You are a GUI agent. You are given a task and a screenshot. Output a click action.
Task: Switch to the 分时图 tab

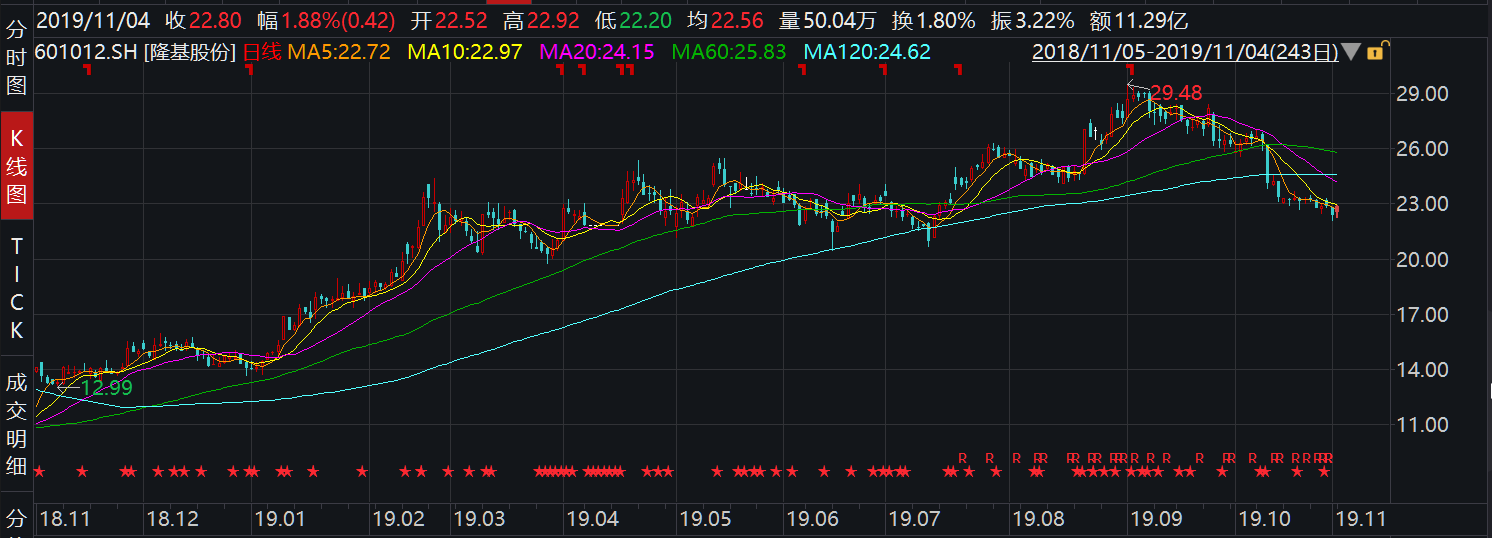[16, 58]
